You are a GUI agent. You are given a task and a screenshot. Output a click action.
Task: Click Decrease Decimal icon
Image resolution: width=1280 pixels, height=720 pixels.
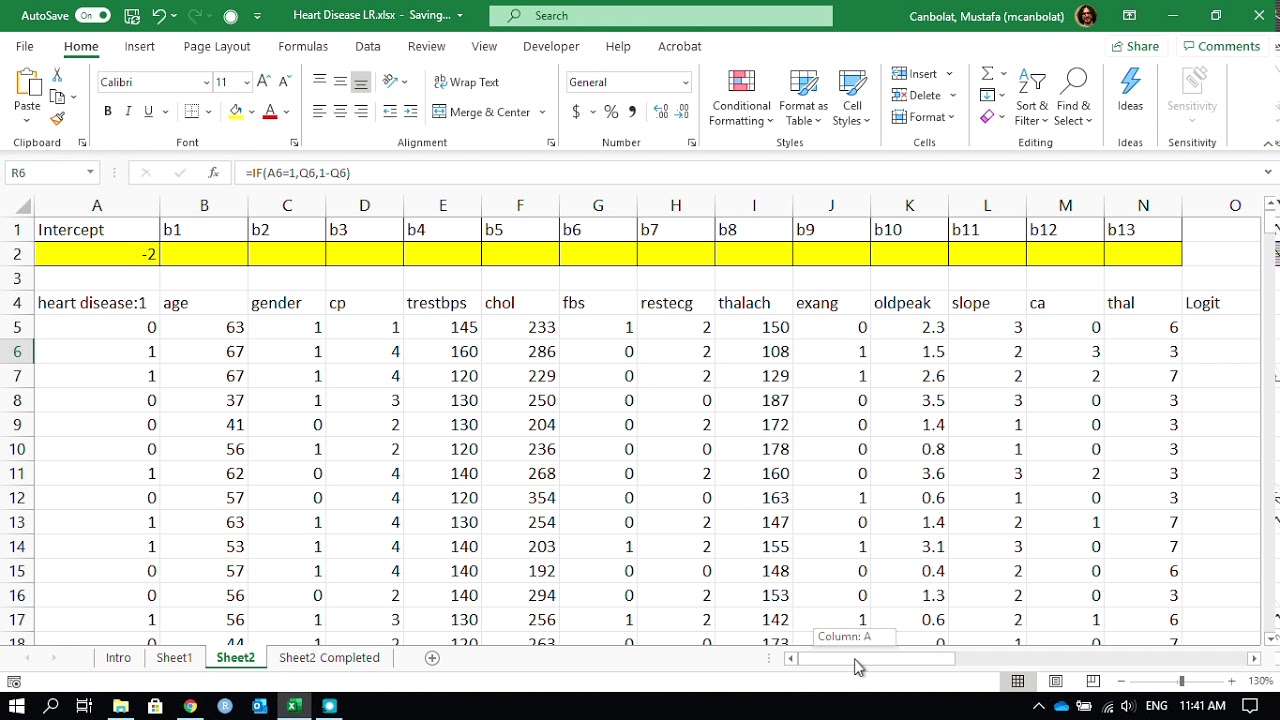tap(683, 112)
